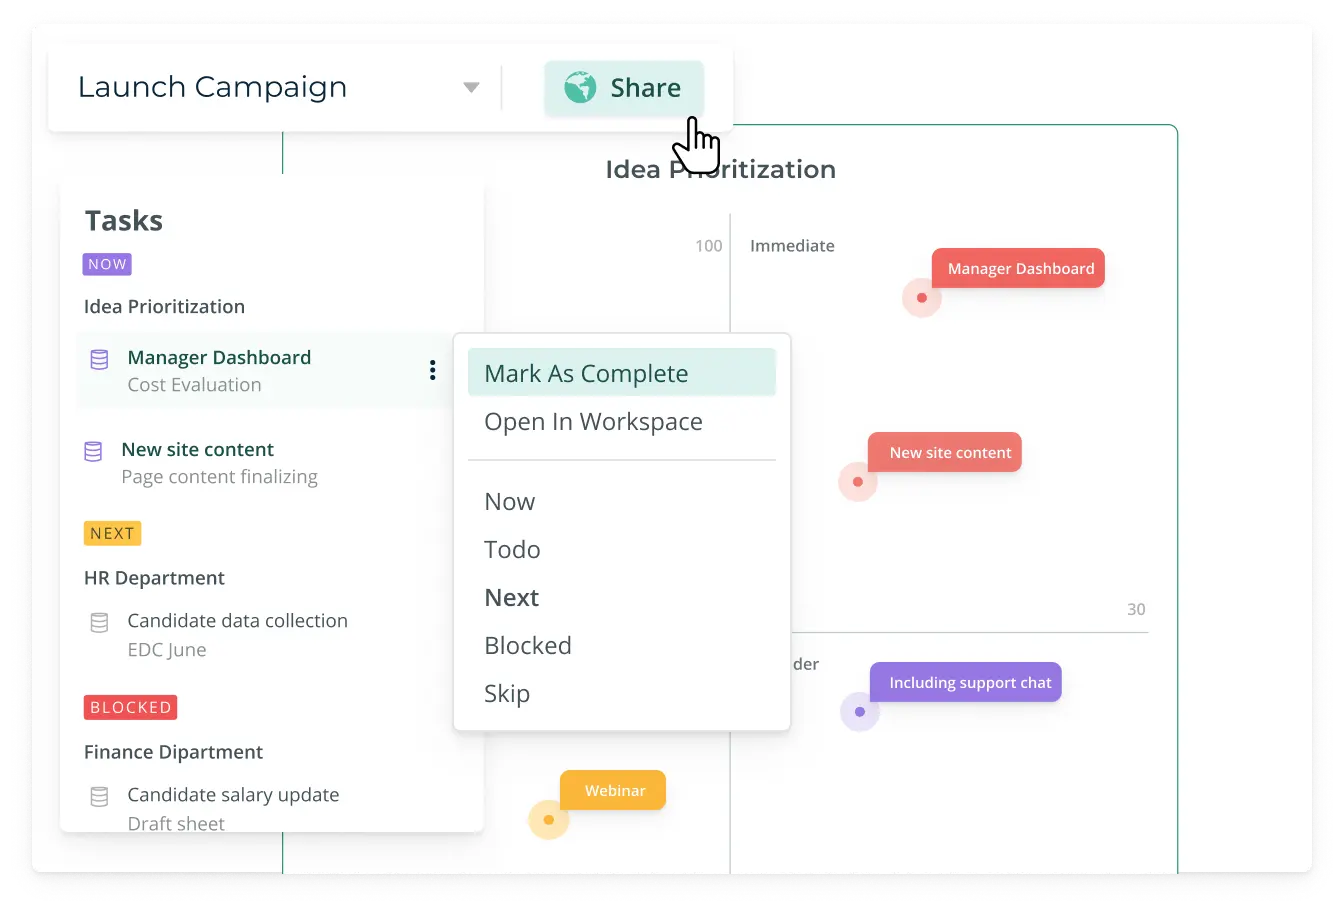Click the icon next to Candidate salary update
Image resolution: width=1344 pixels, height=912 pixels.
(99, 797)
